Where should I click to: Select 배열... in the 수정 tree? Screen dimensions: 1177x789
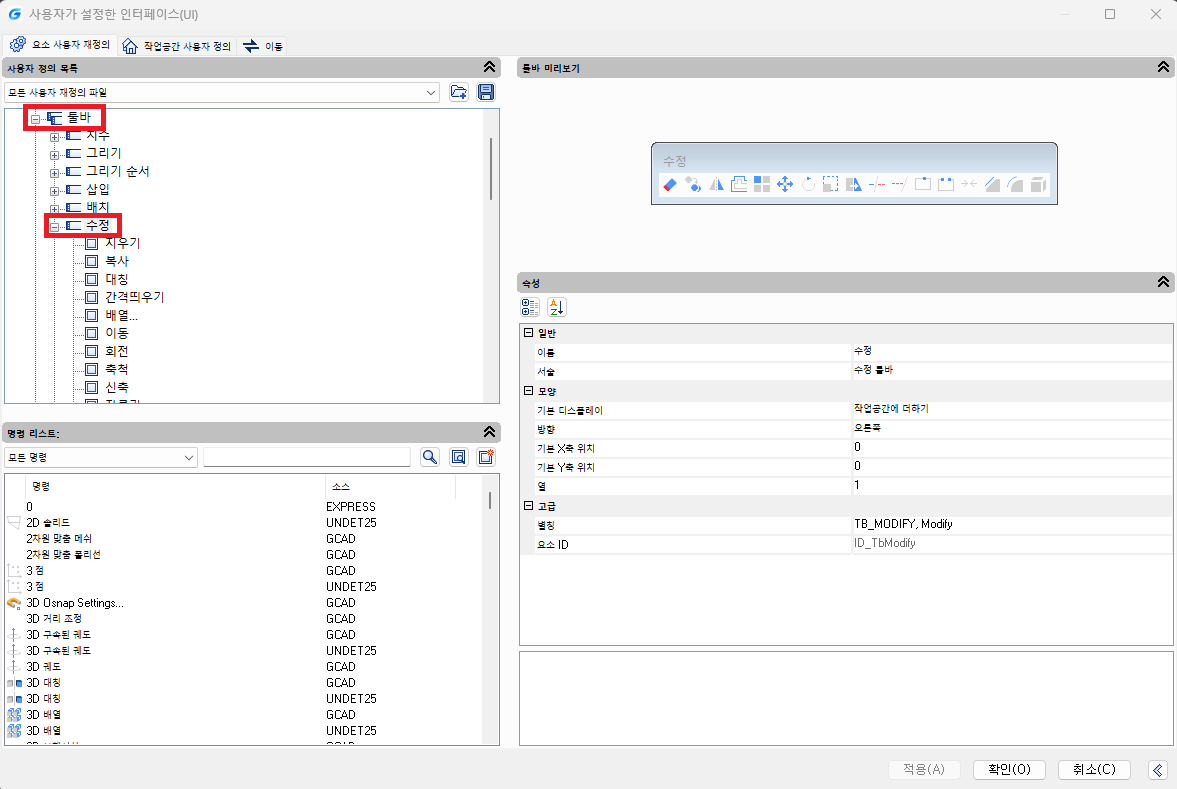point(121,315)
